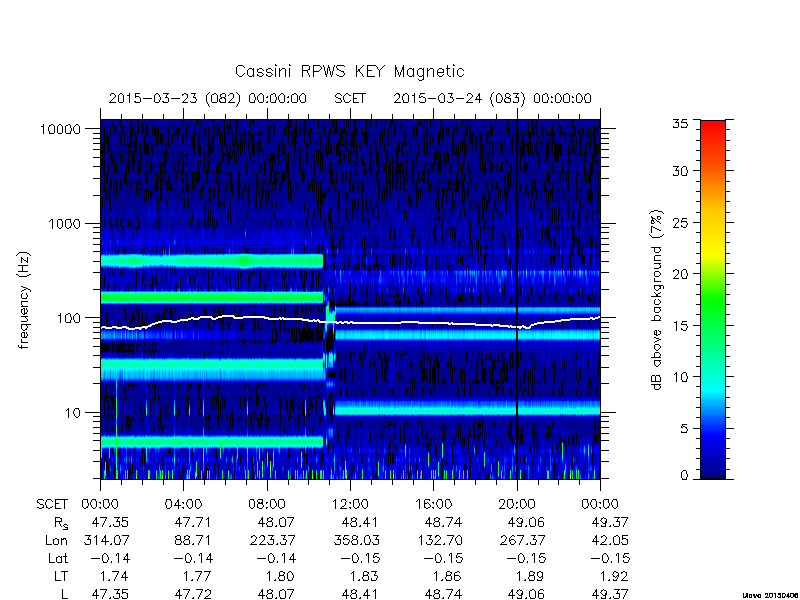Click the '20' tick on the color scale
This screenshot has width=800, height=600.
(x=681, y=274)
